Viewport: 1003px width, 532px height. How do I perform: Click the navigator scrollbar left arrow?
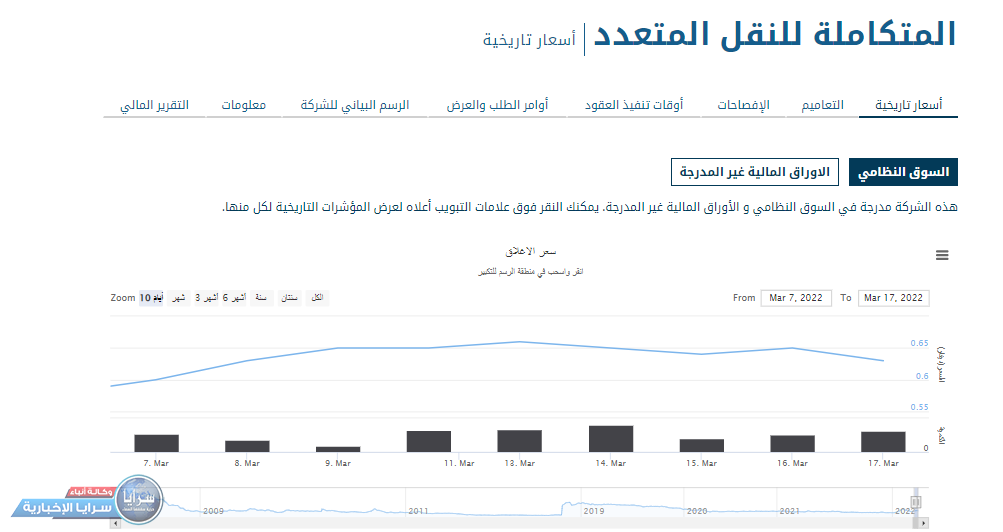click(116, 522)
